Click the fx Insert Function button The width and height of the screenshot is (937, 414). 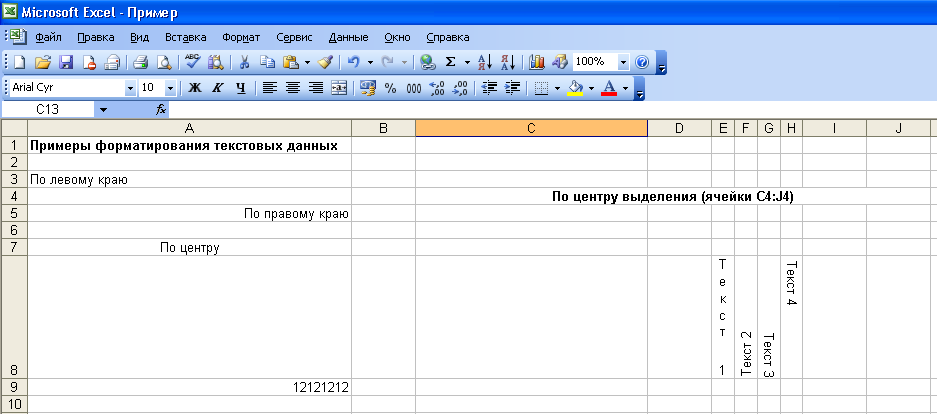(161, 109)
